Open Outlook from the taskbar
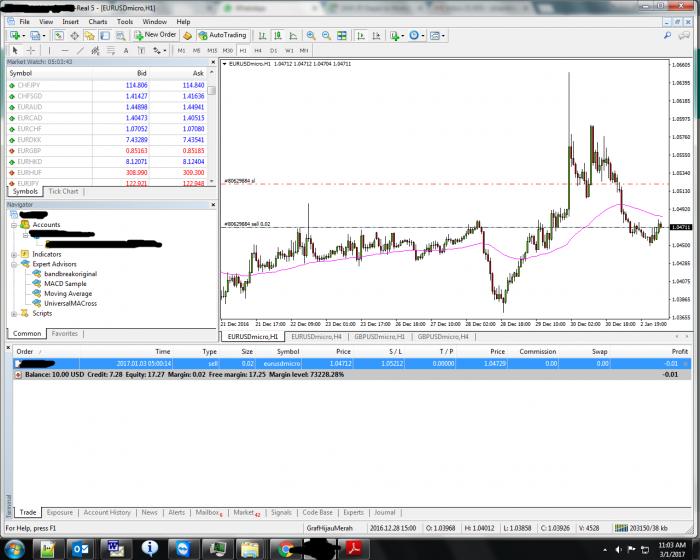700x560 pixels. pyautogui.click(x=80, y=548)
